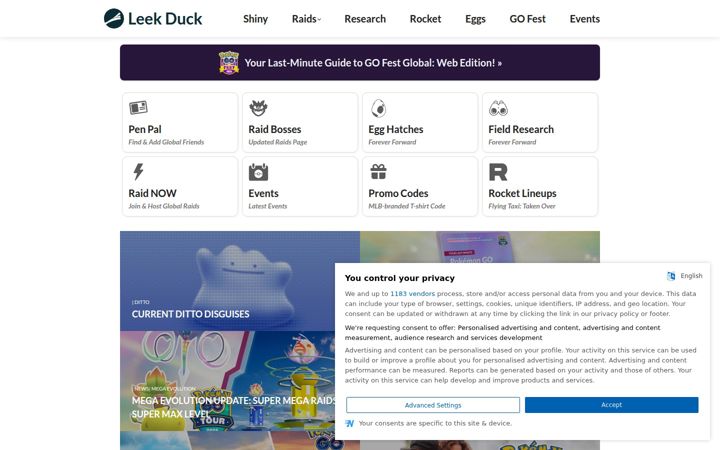
Task: Follow the 1183 vendors link
Action: pos(412,293)
